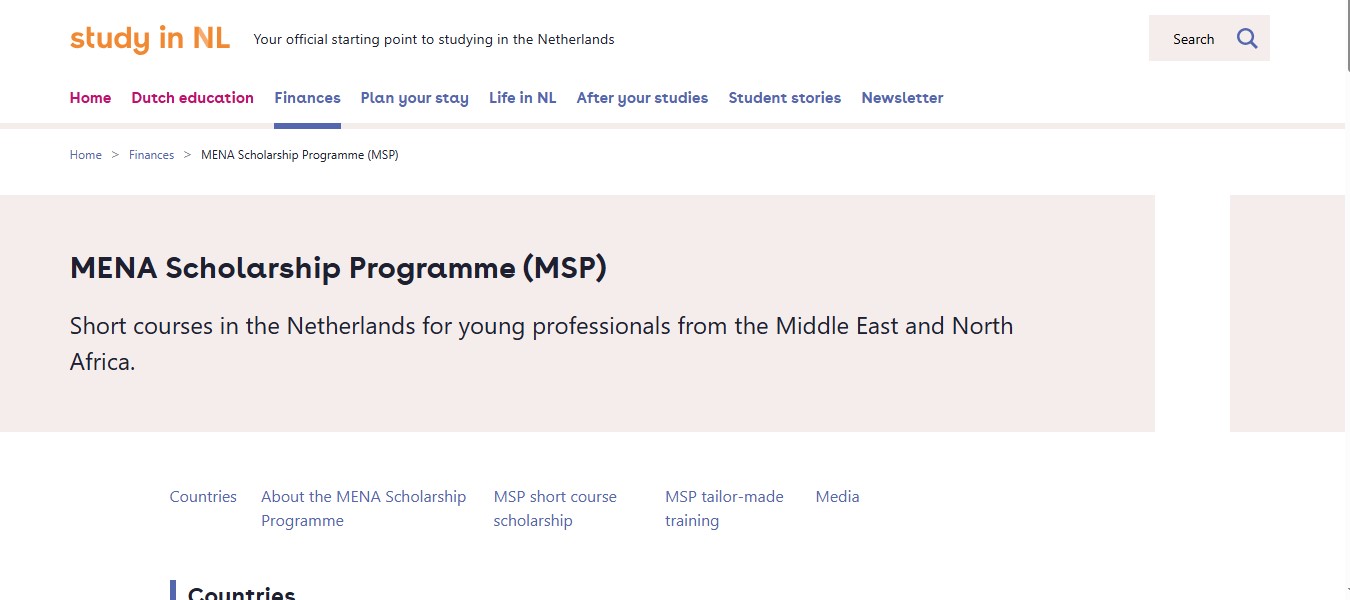Navigate to After your studies
Screen dimensions: 1350x600
pos(642,98)
